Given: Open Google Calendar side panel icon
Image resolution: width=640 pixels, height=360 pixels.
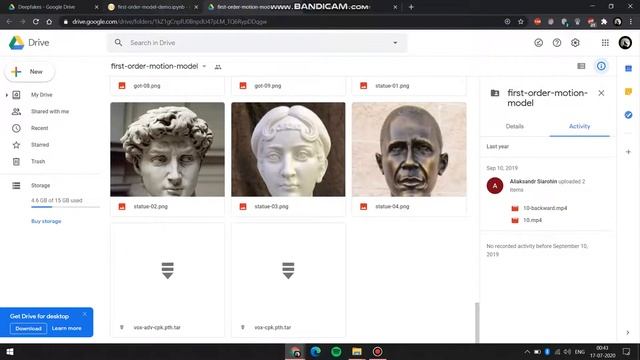Looking at the screenshot, I should [x=629, y=69].
